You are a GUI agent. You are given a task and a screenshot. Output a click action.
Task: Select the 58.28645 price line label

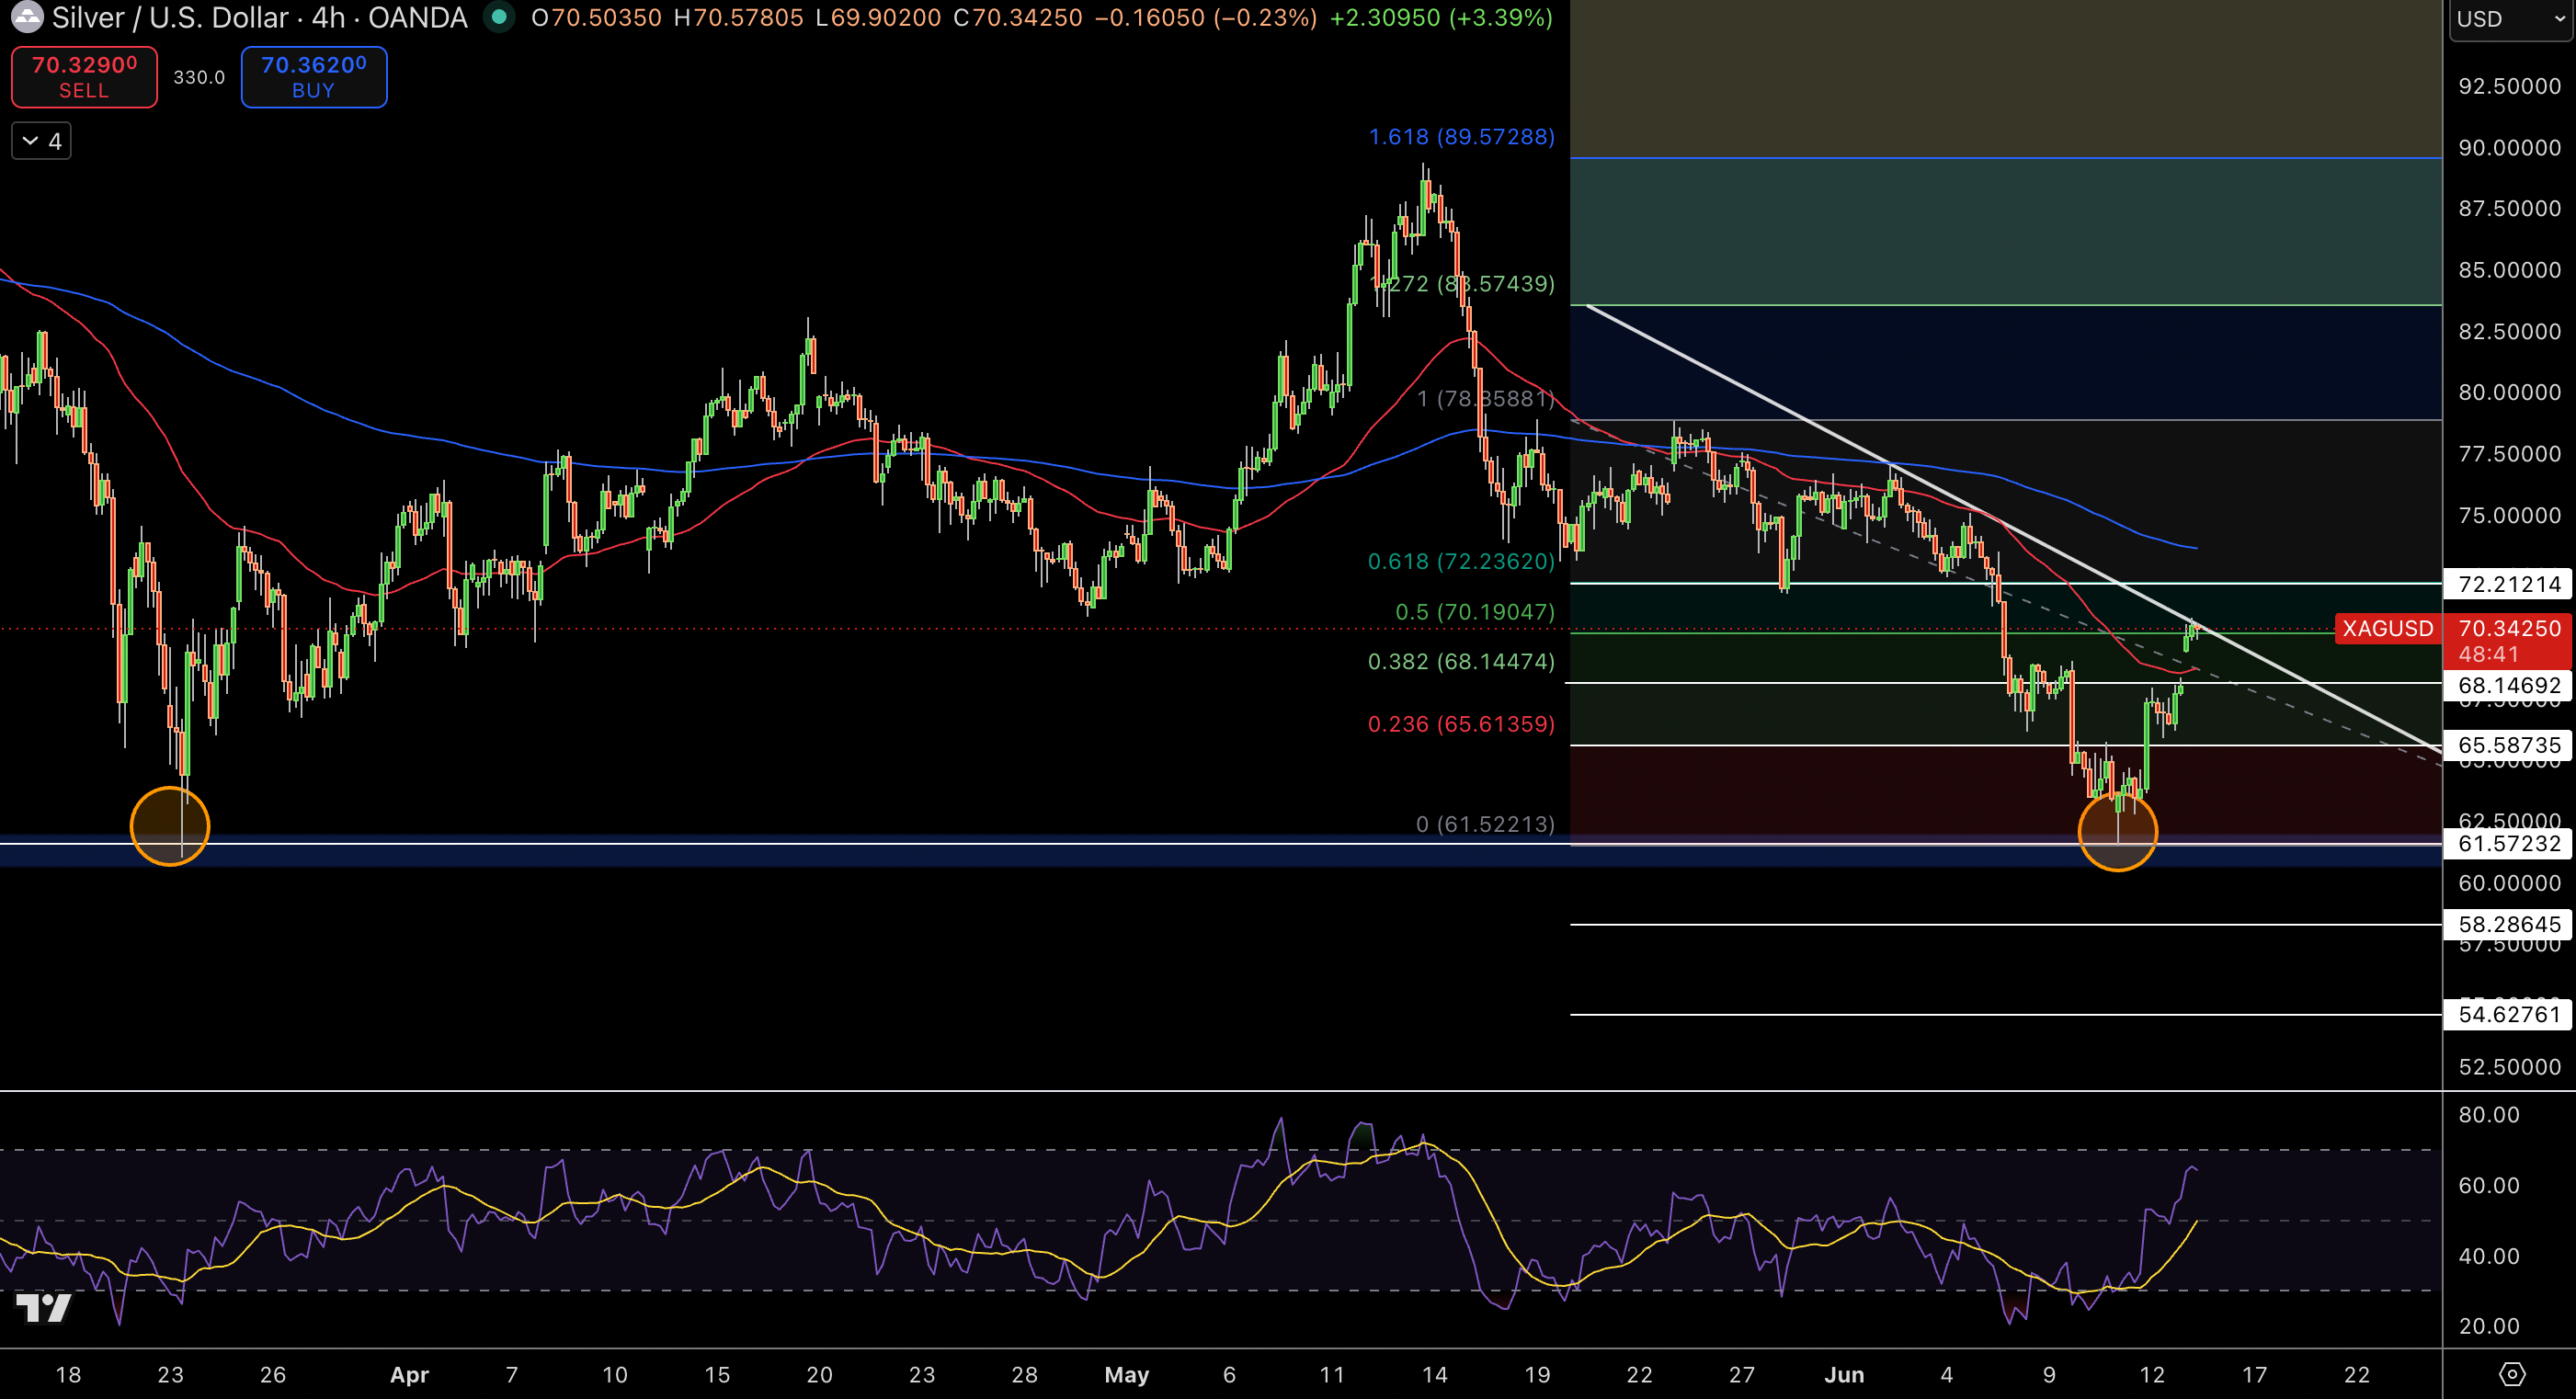(x=2509, y=924)
